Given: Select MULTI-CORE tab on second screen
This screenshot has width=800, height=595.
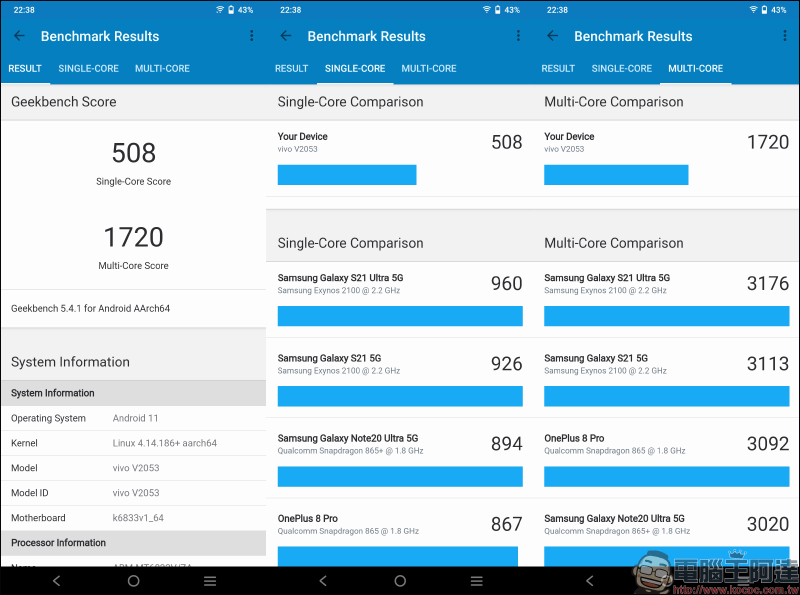Looking at the screenshot, I should [x=429, y=68].
